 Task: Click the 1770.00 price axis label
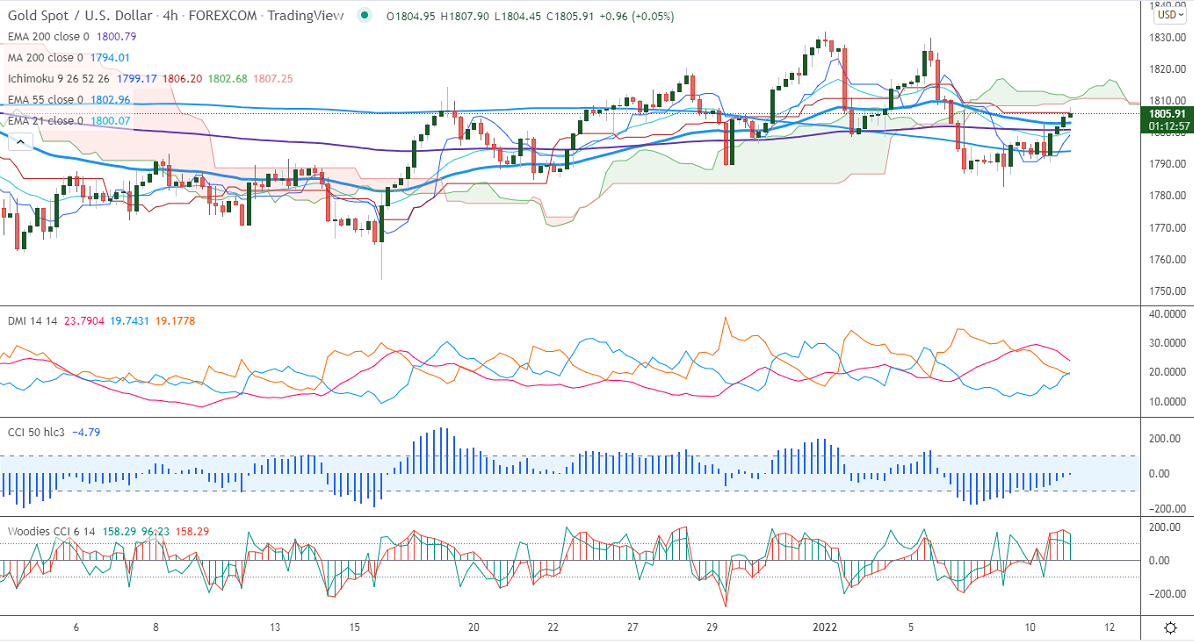[1168, 228]
